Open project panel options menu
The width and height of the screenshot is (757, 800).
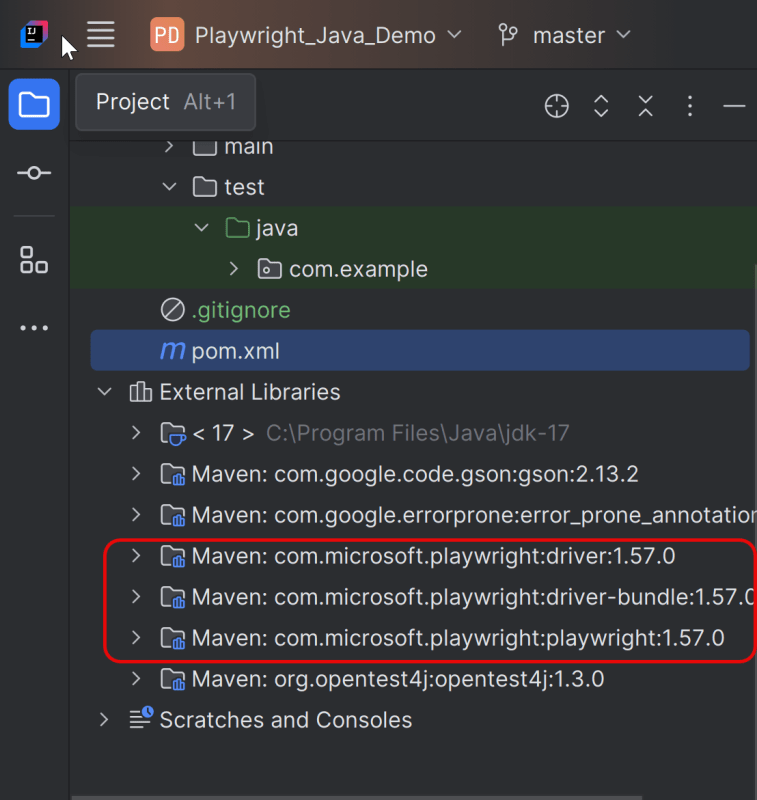click(x=690, y=106)
